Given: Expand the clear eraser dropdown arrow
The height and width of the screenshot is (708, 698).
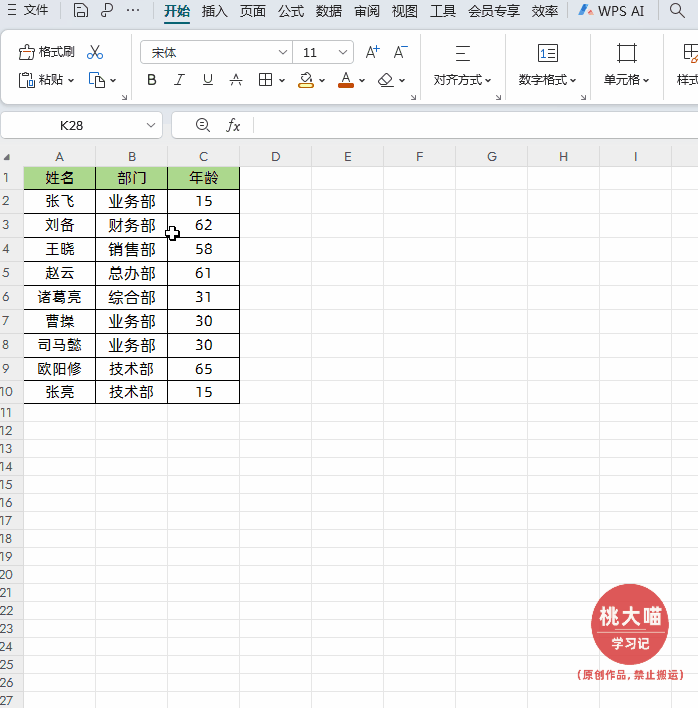Looking at the screenshot, I should [402, 80].
